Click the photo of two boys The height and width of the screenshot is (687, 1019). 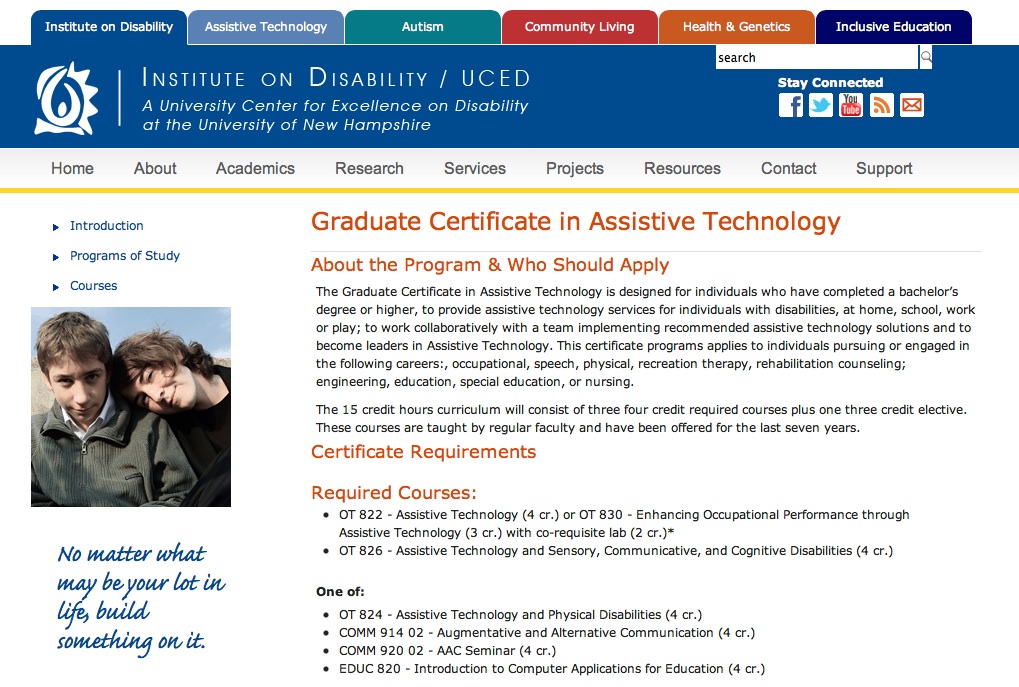click(x=131, y=407)
